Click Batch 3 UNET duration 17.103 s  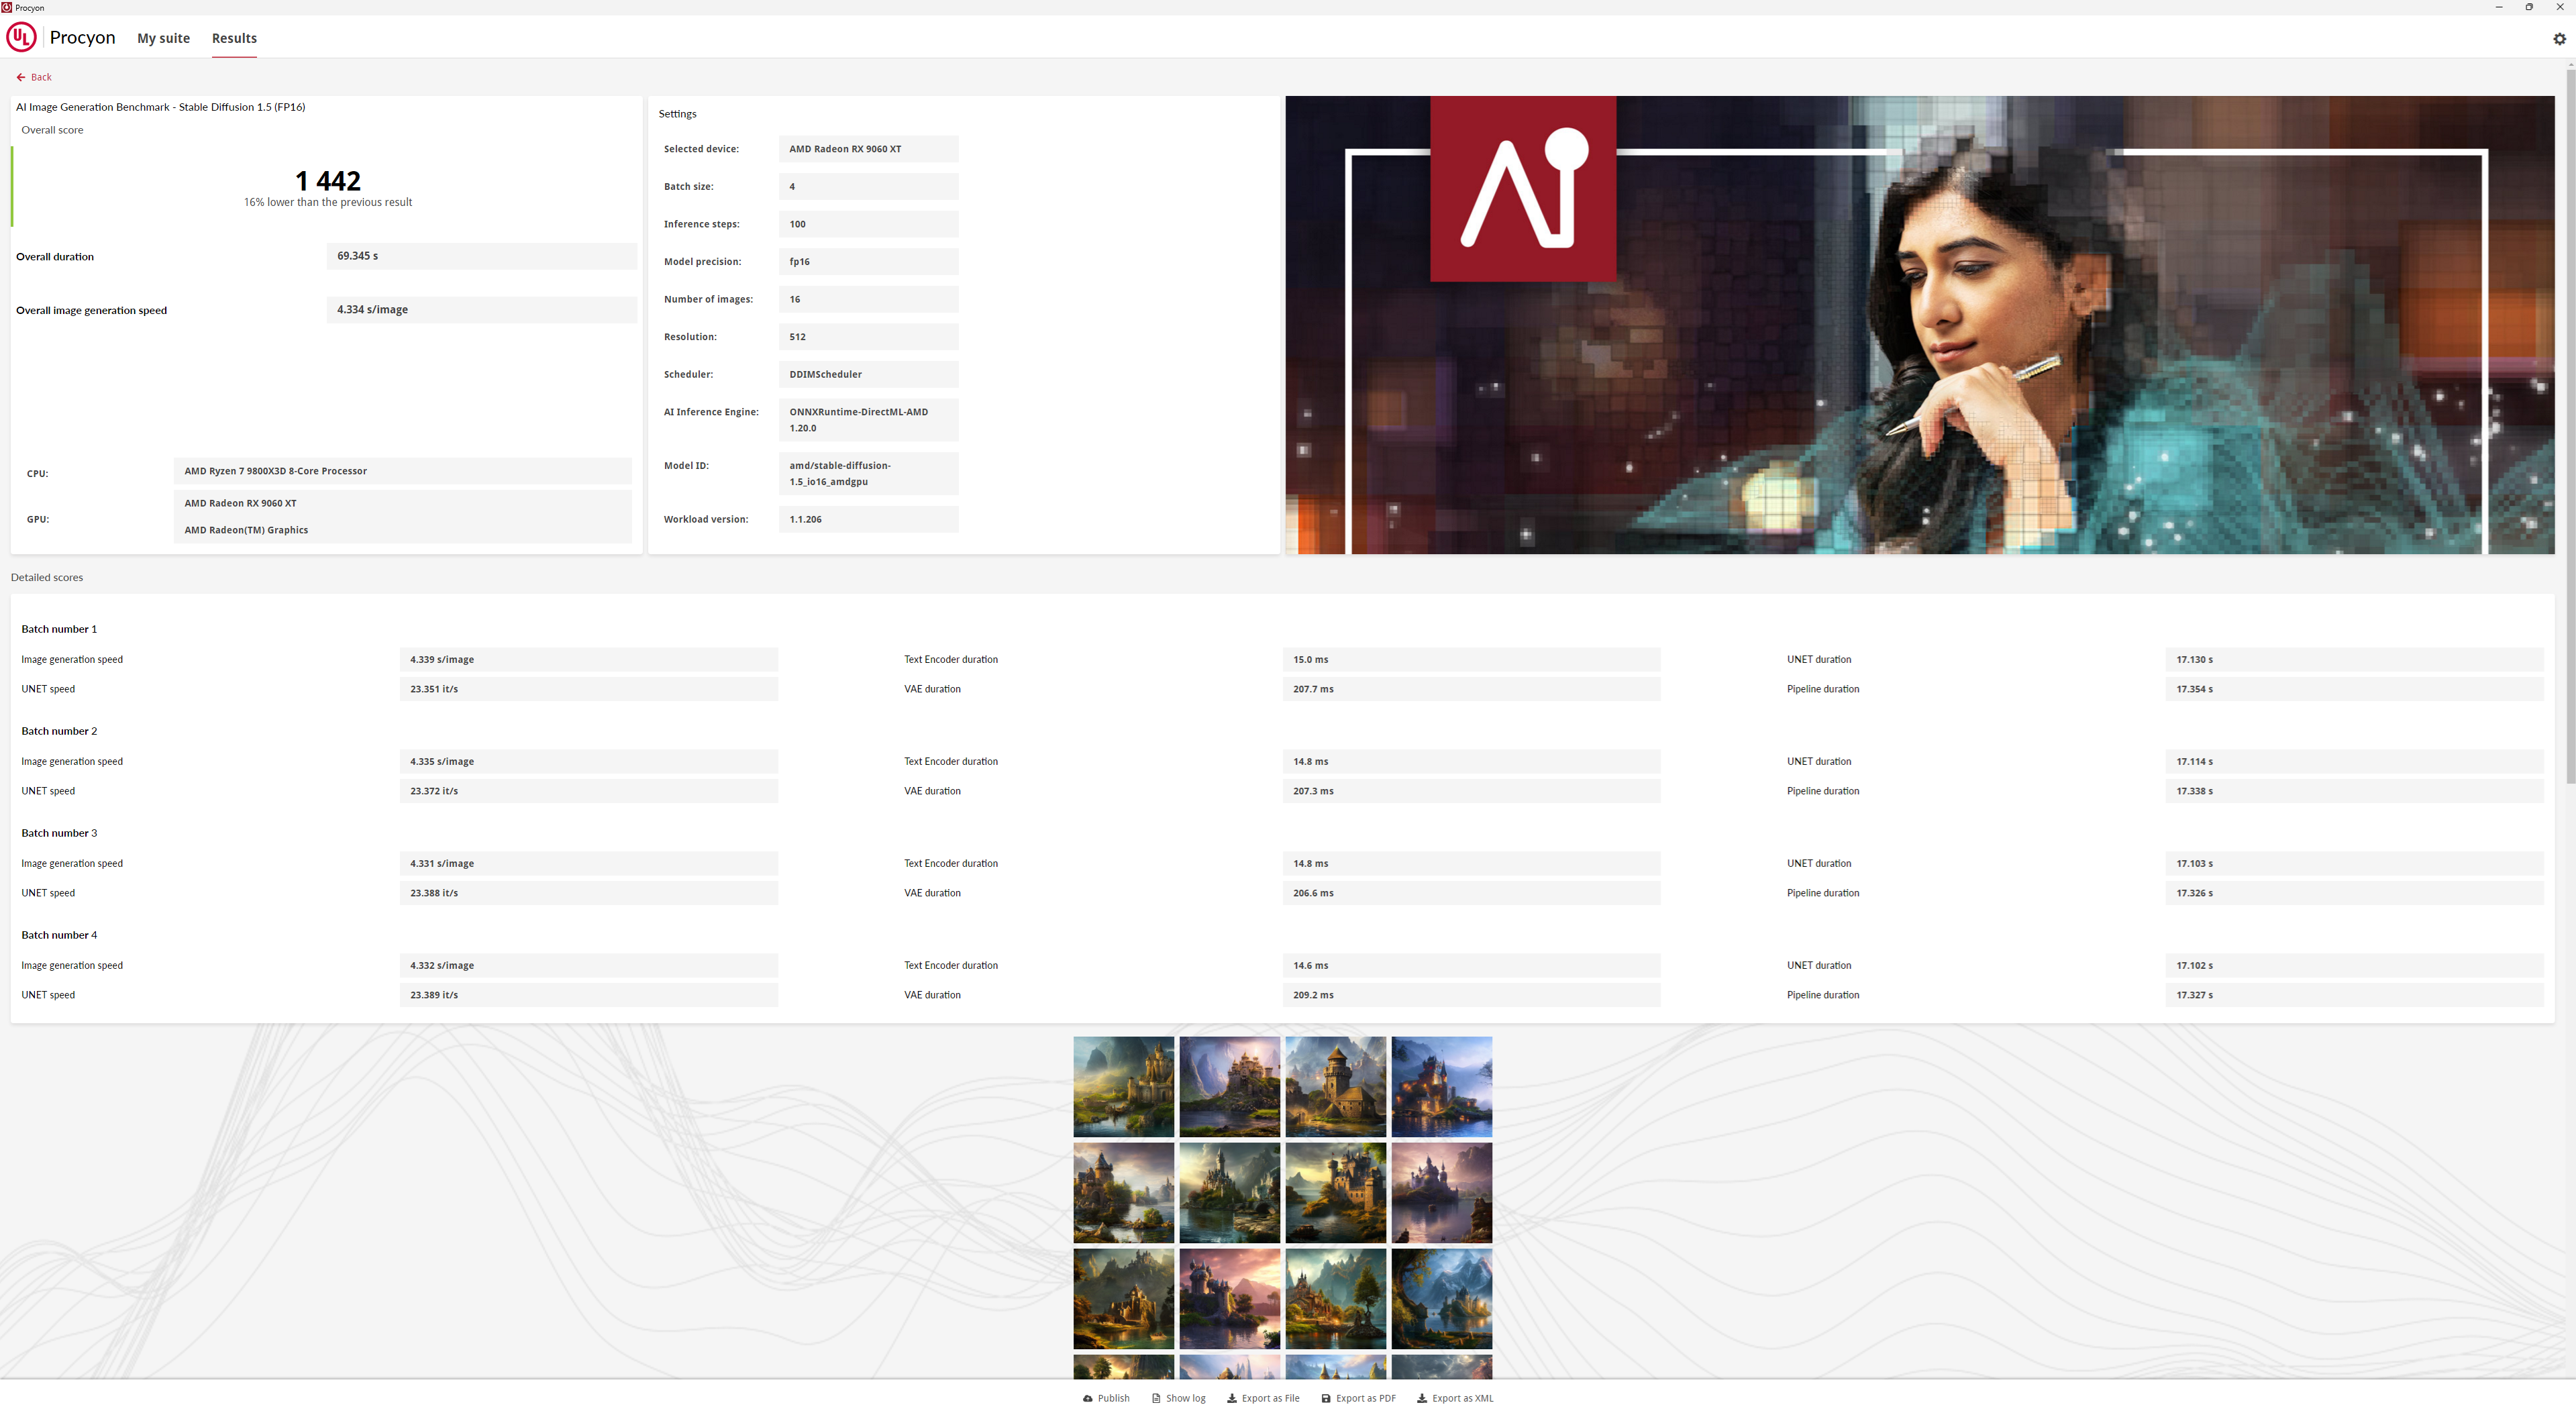click(2354, 864)
